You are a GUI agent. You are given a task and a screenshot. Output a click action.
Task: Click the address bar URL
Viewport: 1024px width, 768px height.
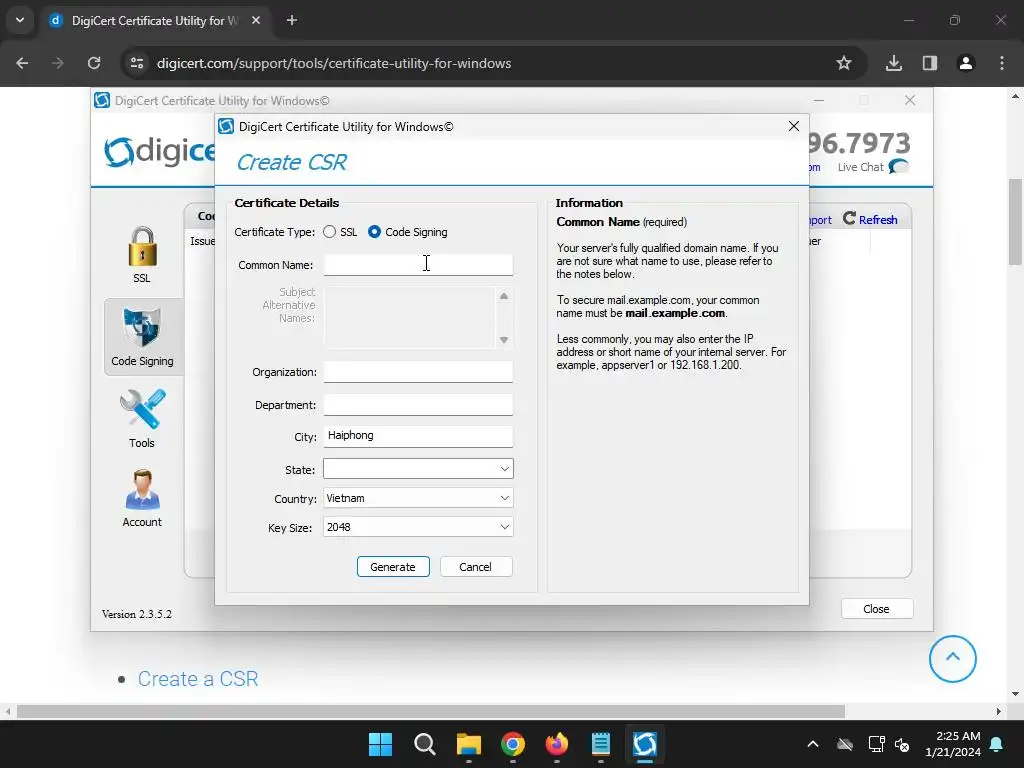click(x=334, y=63)
